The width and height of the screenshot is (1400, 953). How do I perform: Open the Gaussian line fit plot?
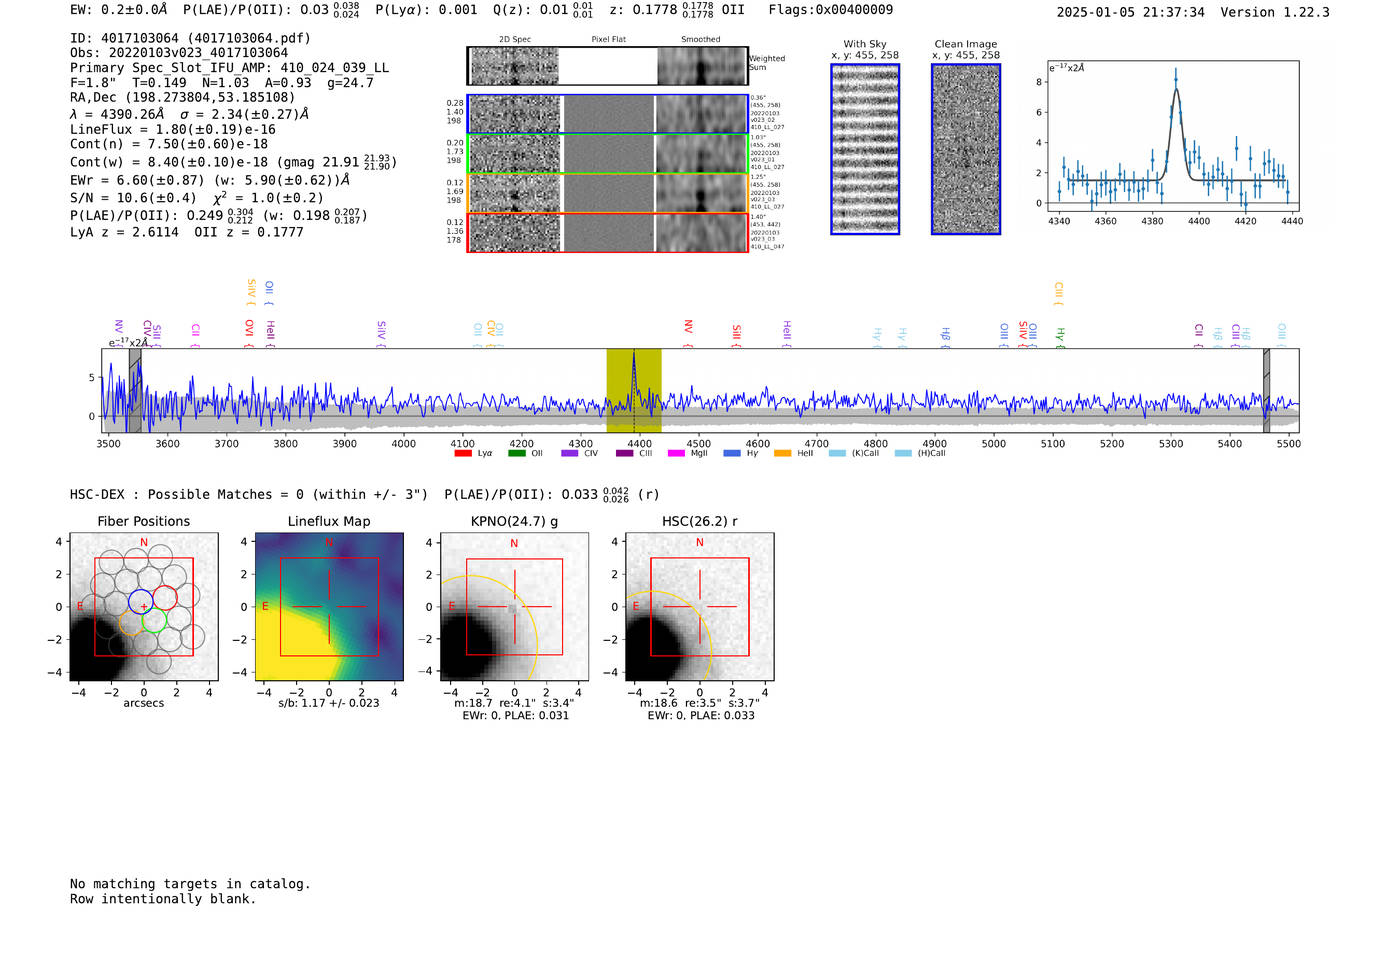pos(1172,136)
